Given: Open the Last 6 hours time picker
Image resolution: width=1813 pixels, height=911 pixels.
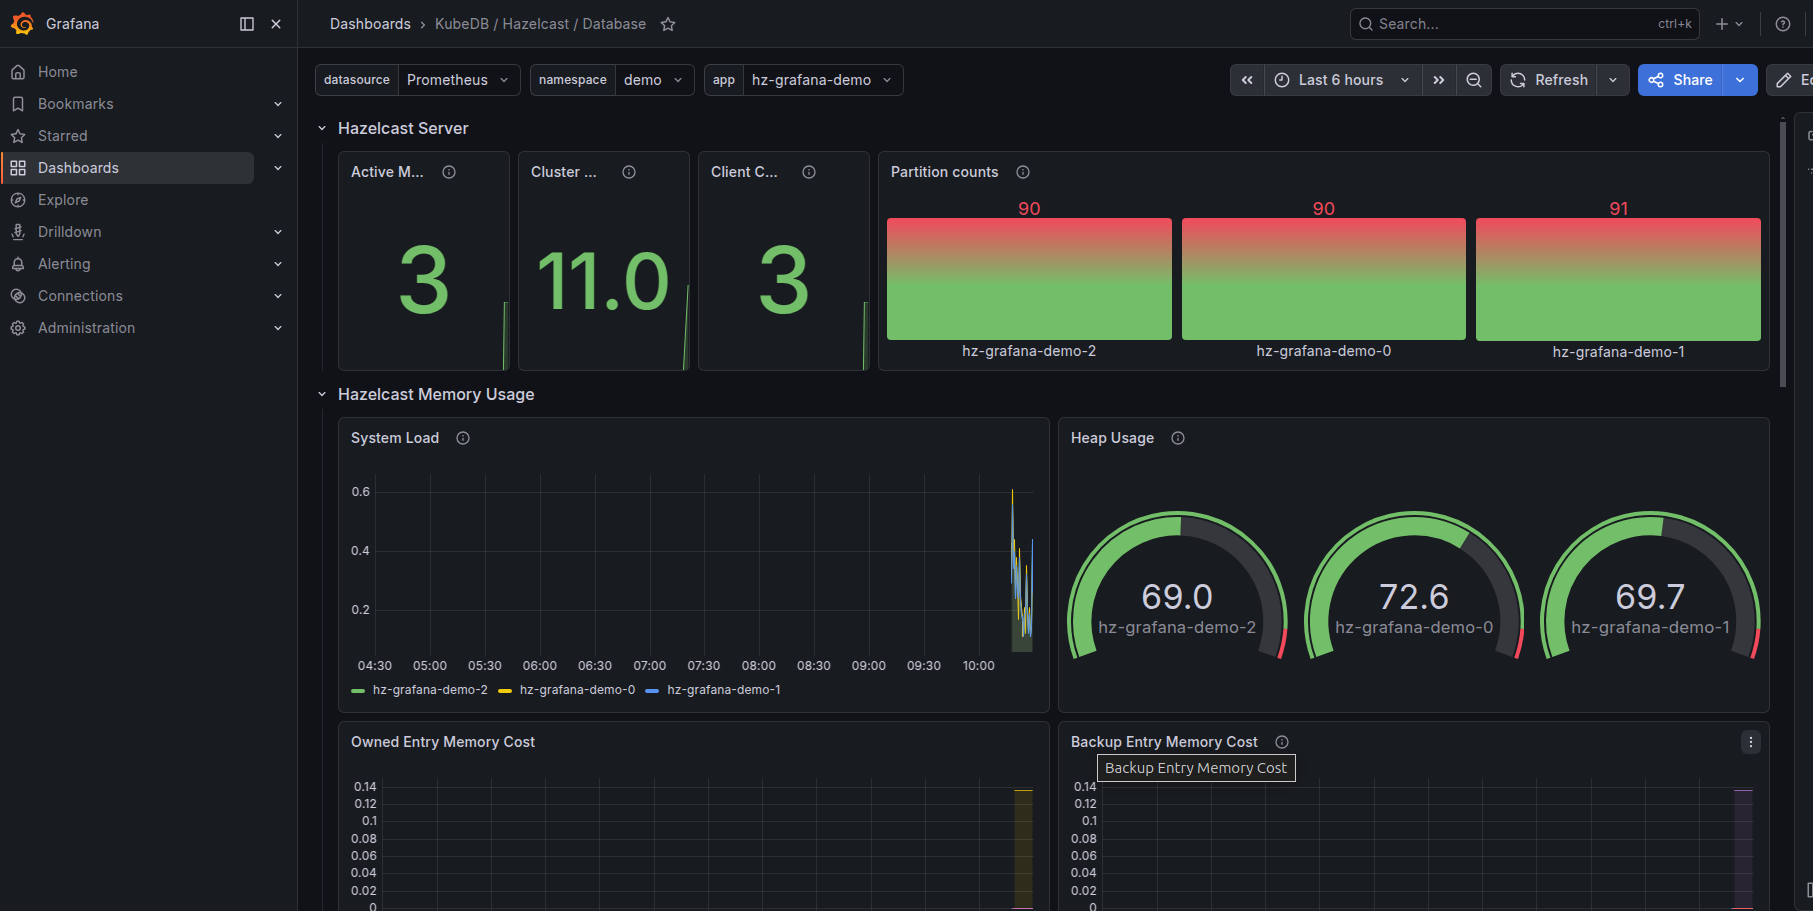Looking at the screenshot, I should pos(1343,80).
